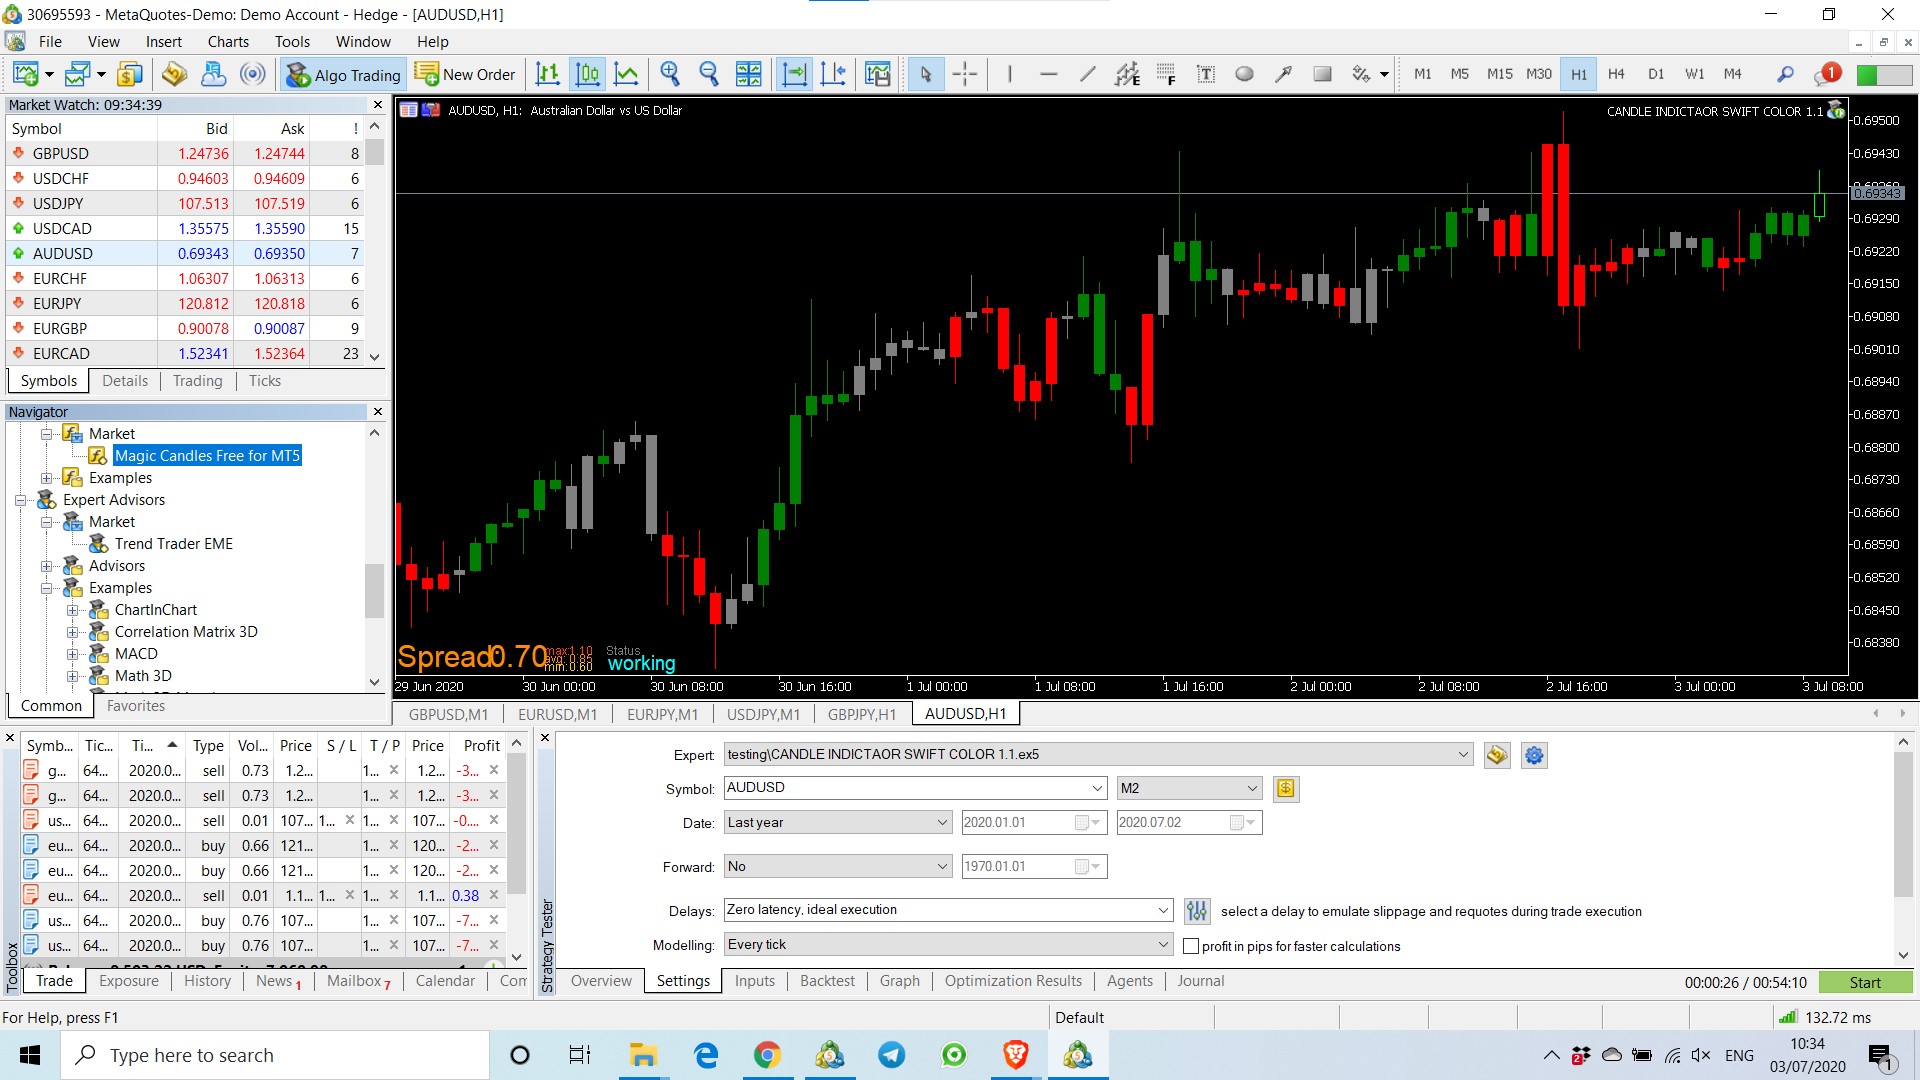Viewport: 1920px width, 1080px height.
Task: Click the New Order button
Action: coord(466,75)
